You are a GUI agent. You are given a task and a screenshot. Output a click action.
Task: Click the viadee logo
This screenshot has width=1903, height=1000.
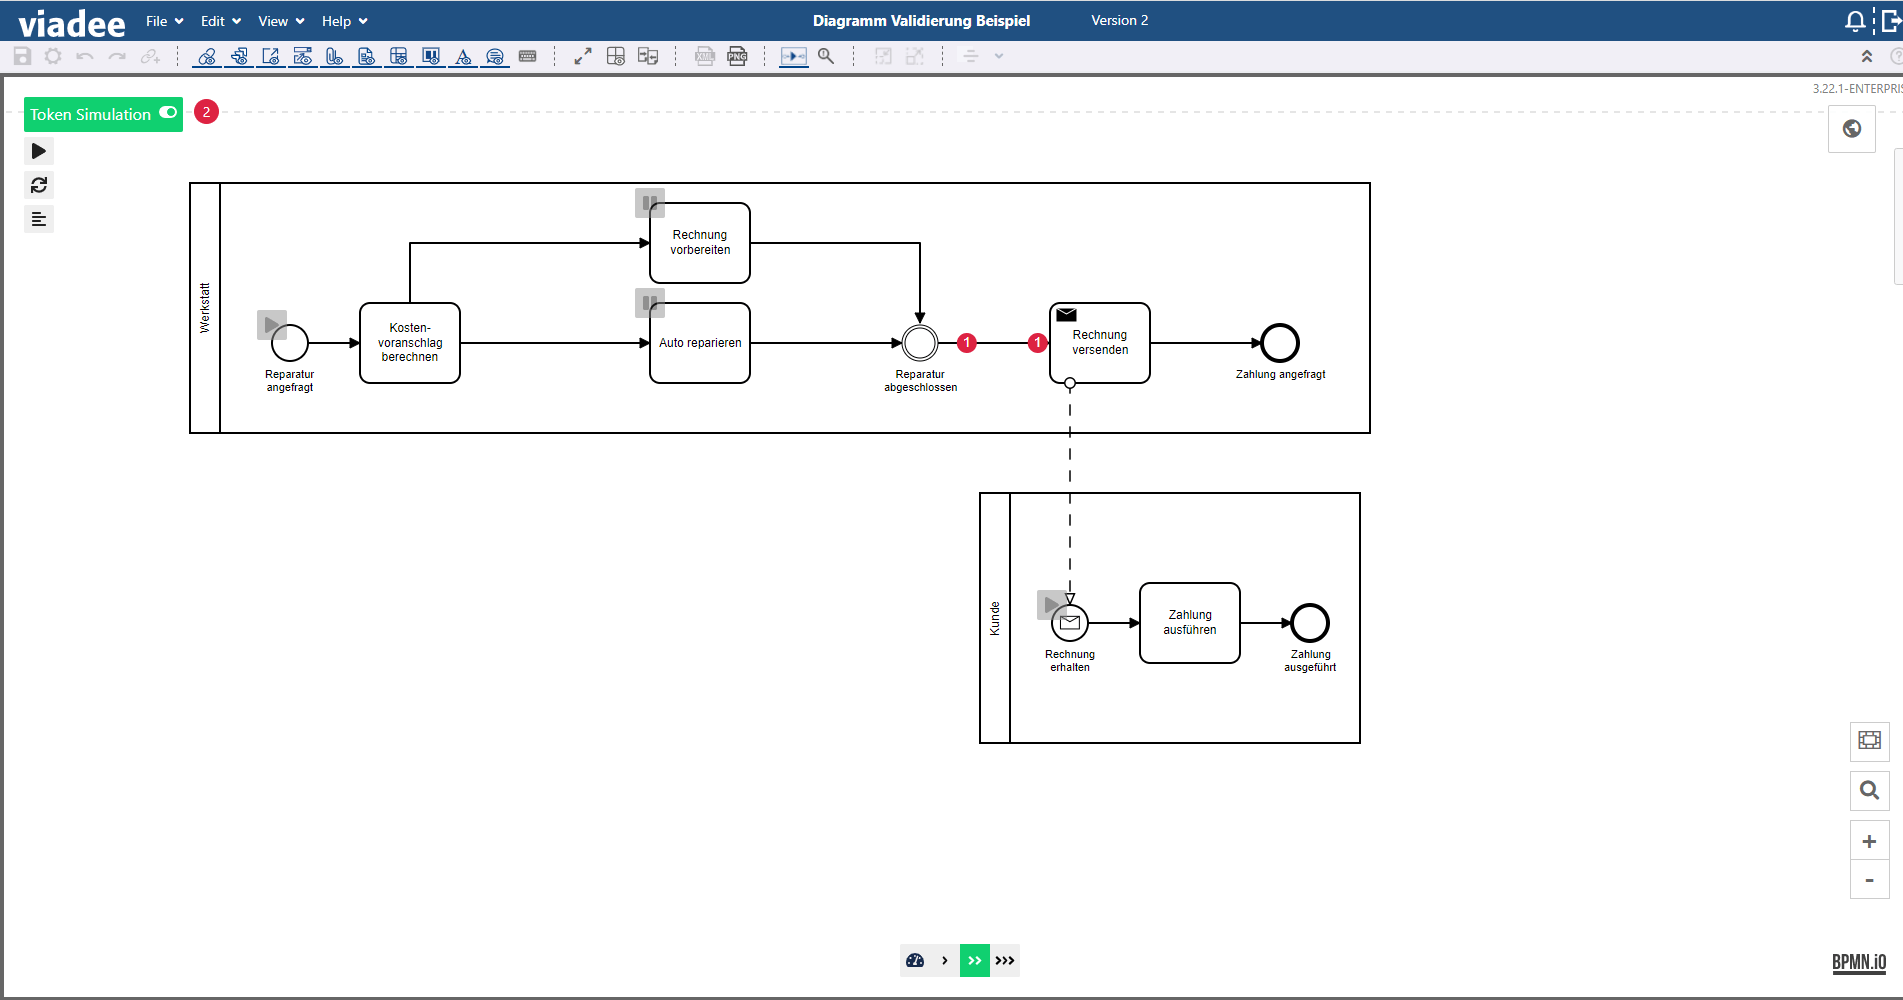coord(72,22)
